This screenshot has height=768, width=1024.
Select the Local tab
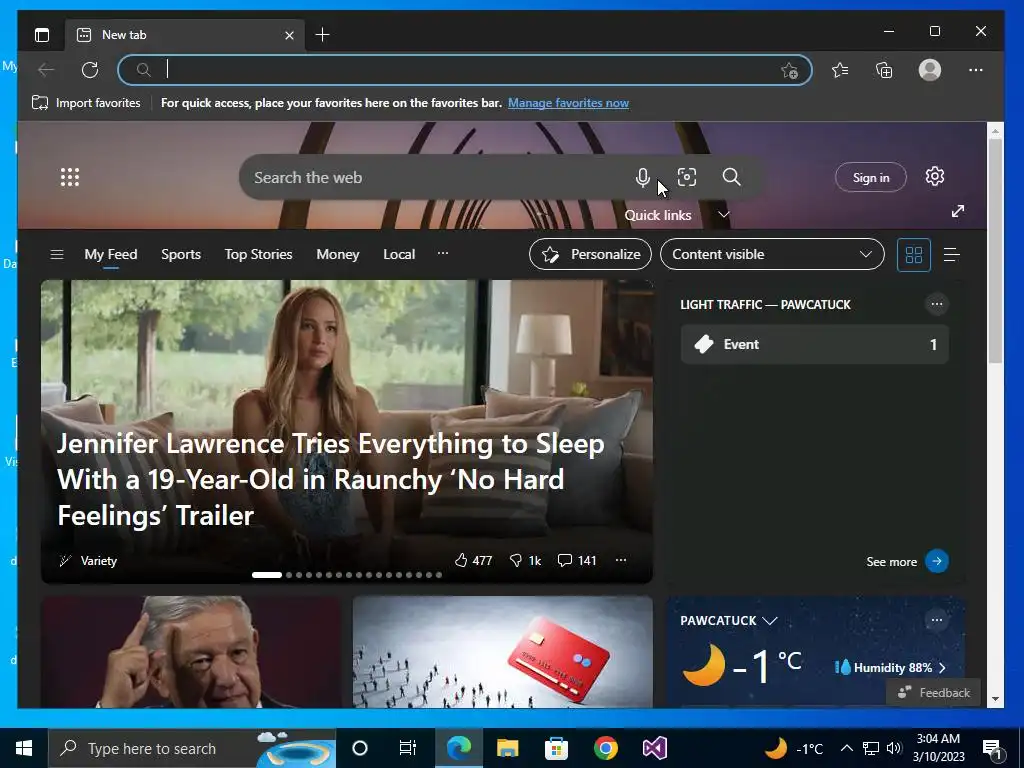399,254
